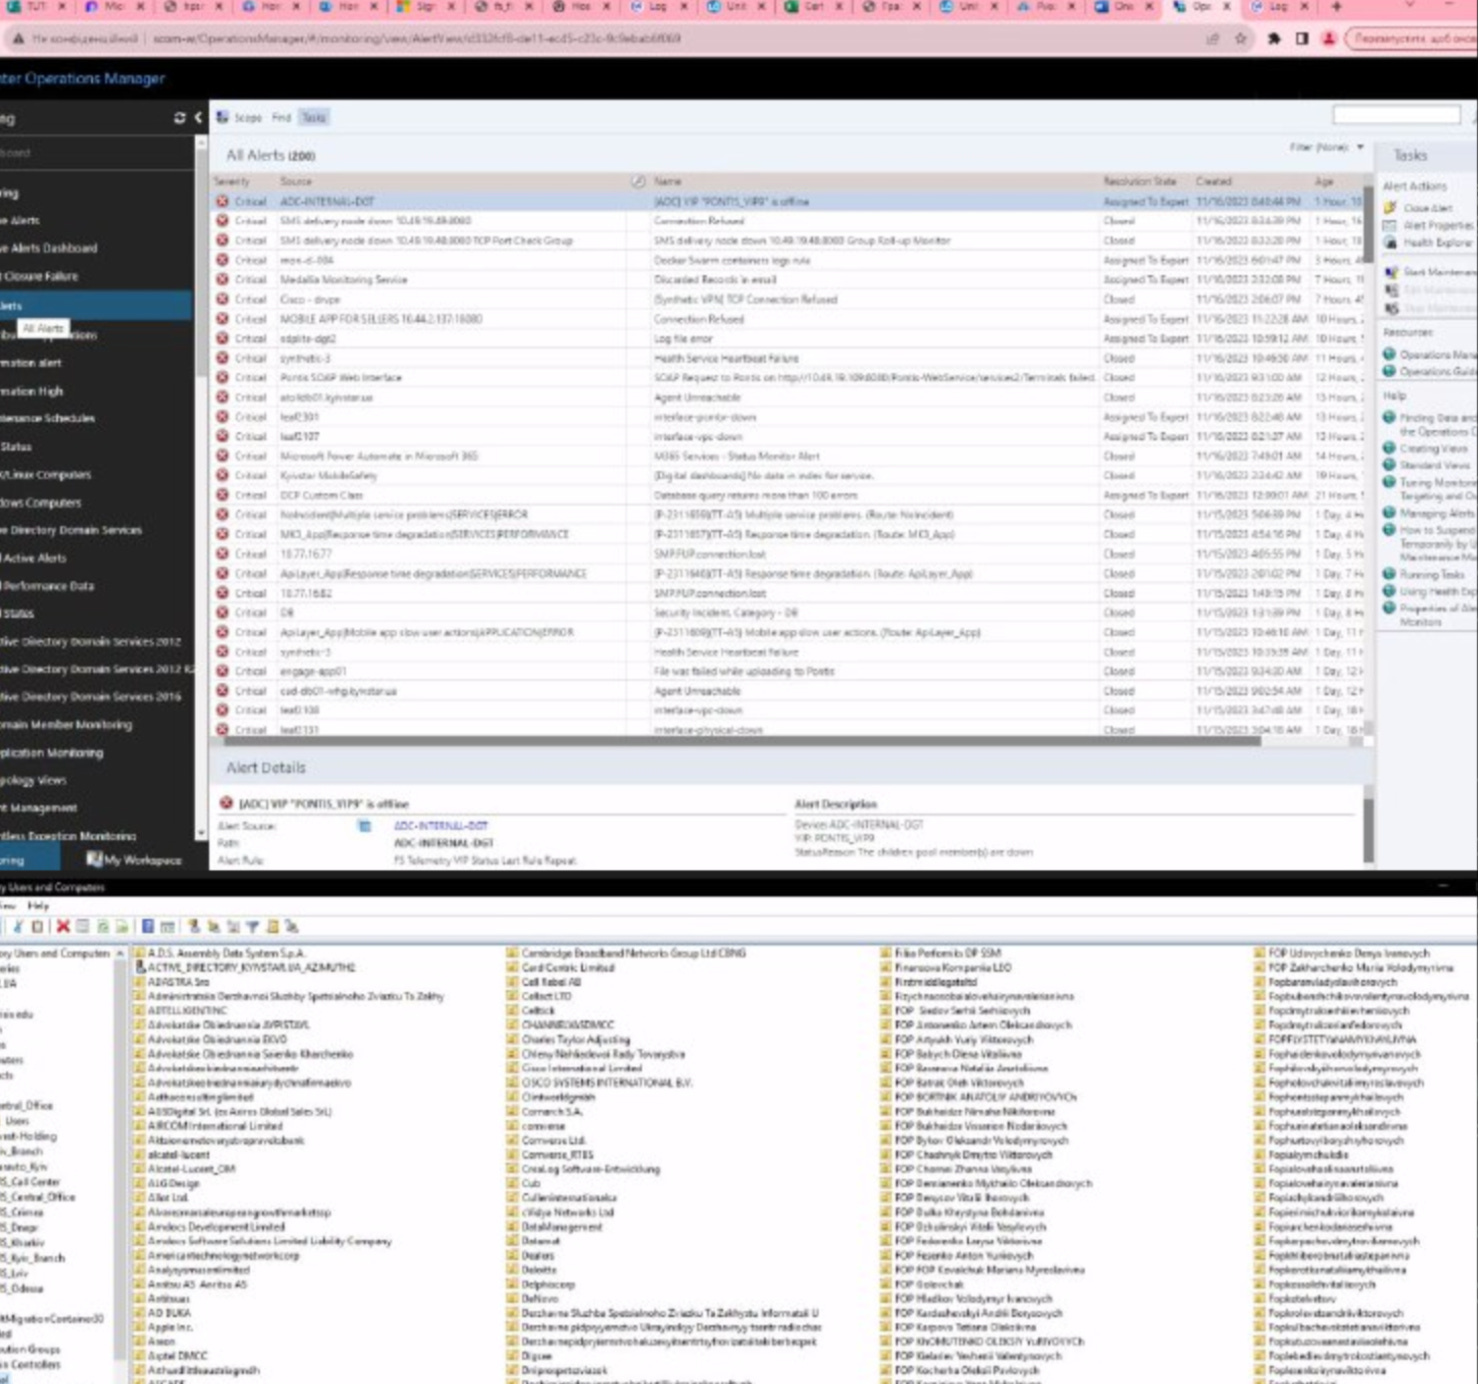Click the Filter funnel icon in AD toolbar

252,927
